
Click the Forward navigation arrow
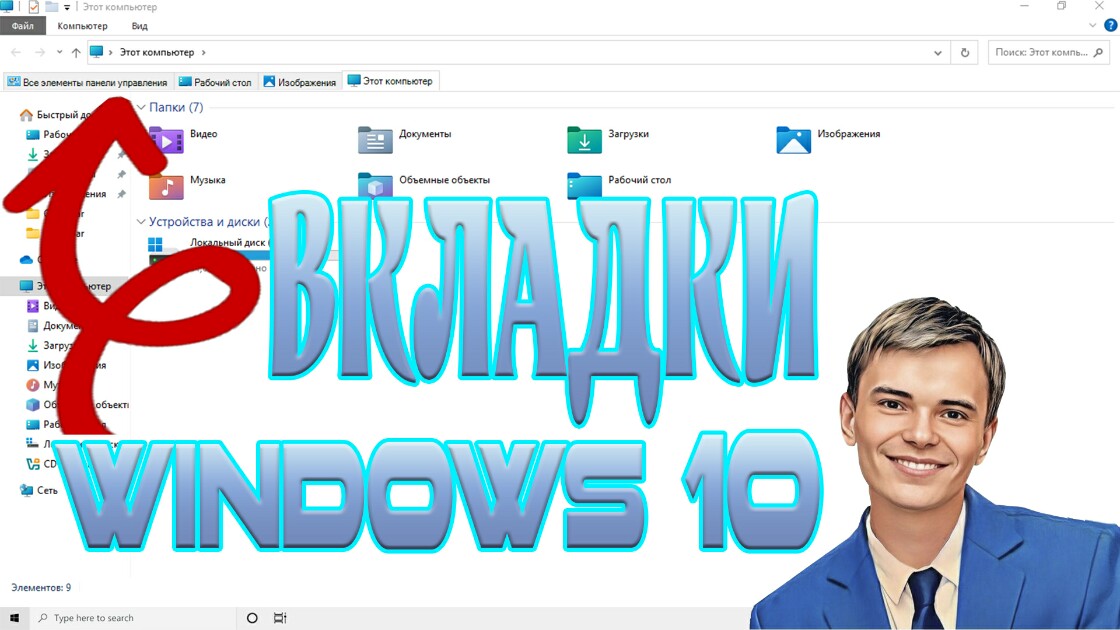pos(40,52)
